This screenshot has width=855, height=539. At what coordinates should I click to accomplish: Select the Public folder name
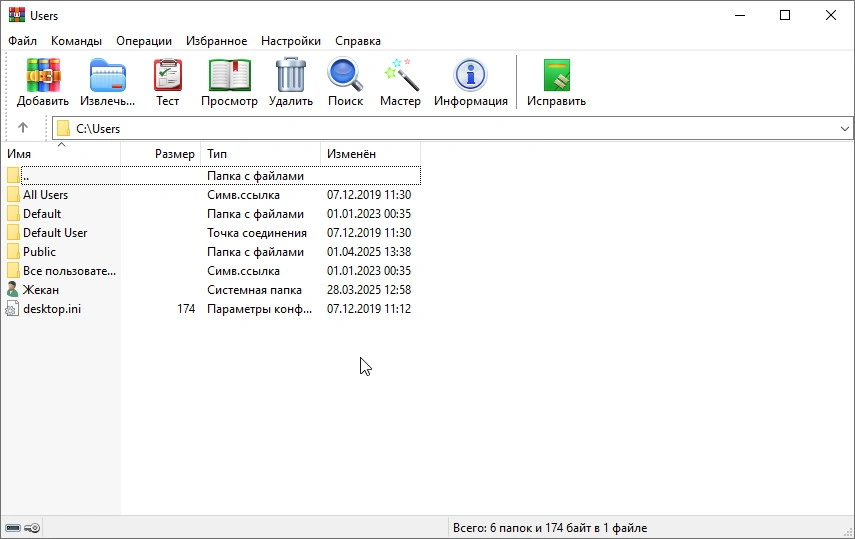click(39, 251)
